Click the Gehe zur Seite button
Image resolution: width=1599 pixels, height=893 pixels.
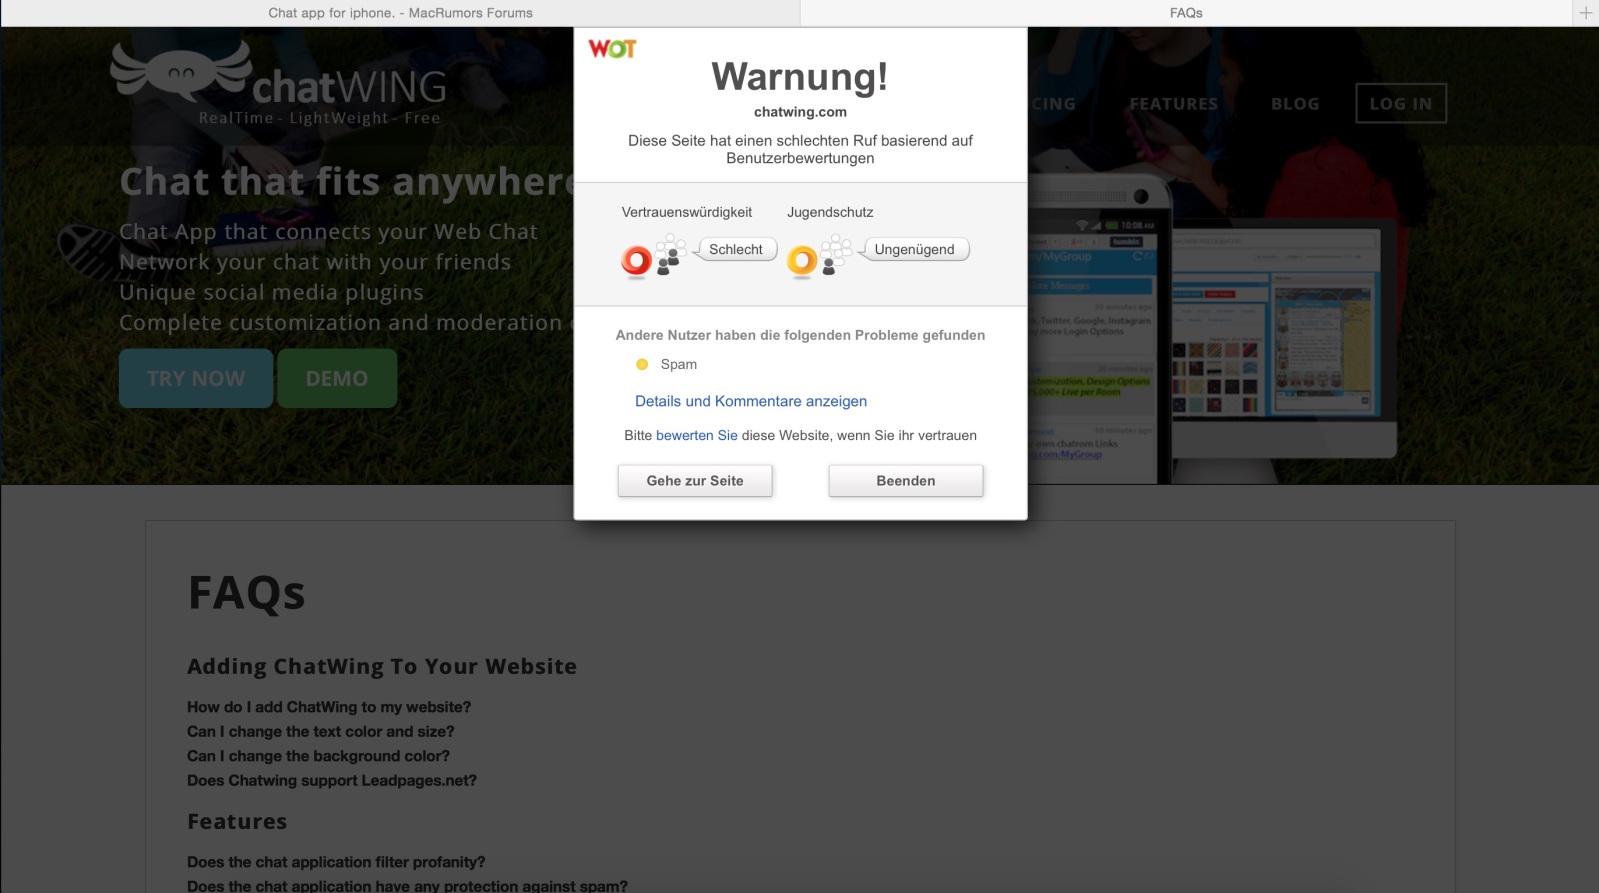coord(695,481)
